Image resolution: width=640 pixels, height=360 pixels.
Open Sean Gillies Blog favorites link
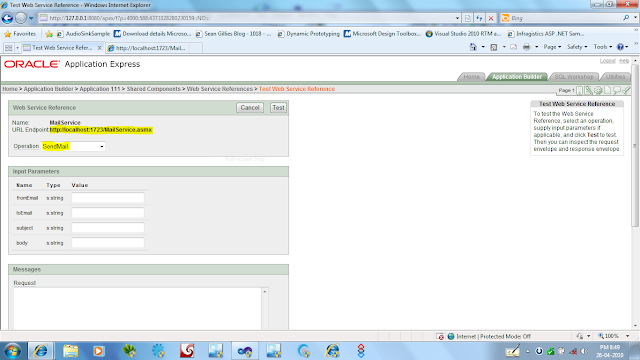point(233,34)
